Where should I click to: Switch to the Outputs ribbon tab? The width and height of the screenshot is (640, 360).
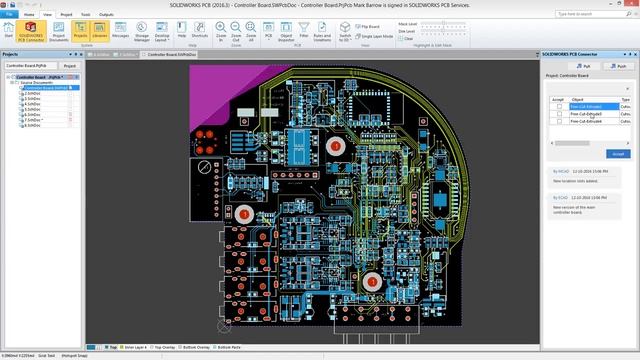pyautogui.click(x=106, y=14)
